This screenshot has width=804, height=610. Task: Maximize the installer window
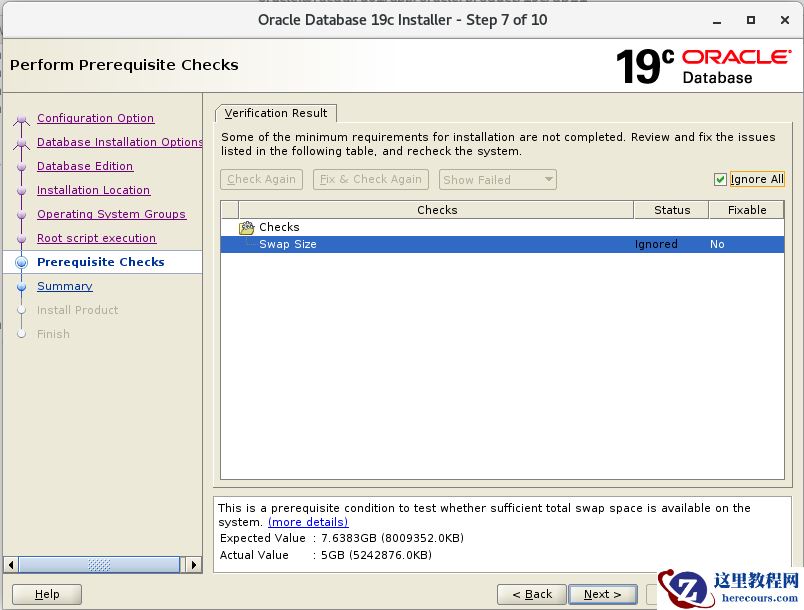tap(751, 20)
